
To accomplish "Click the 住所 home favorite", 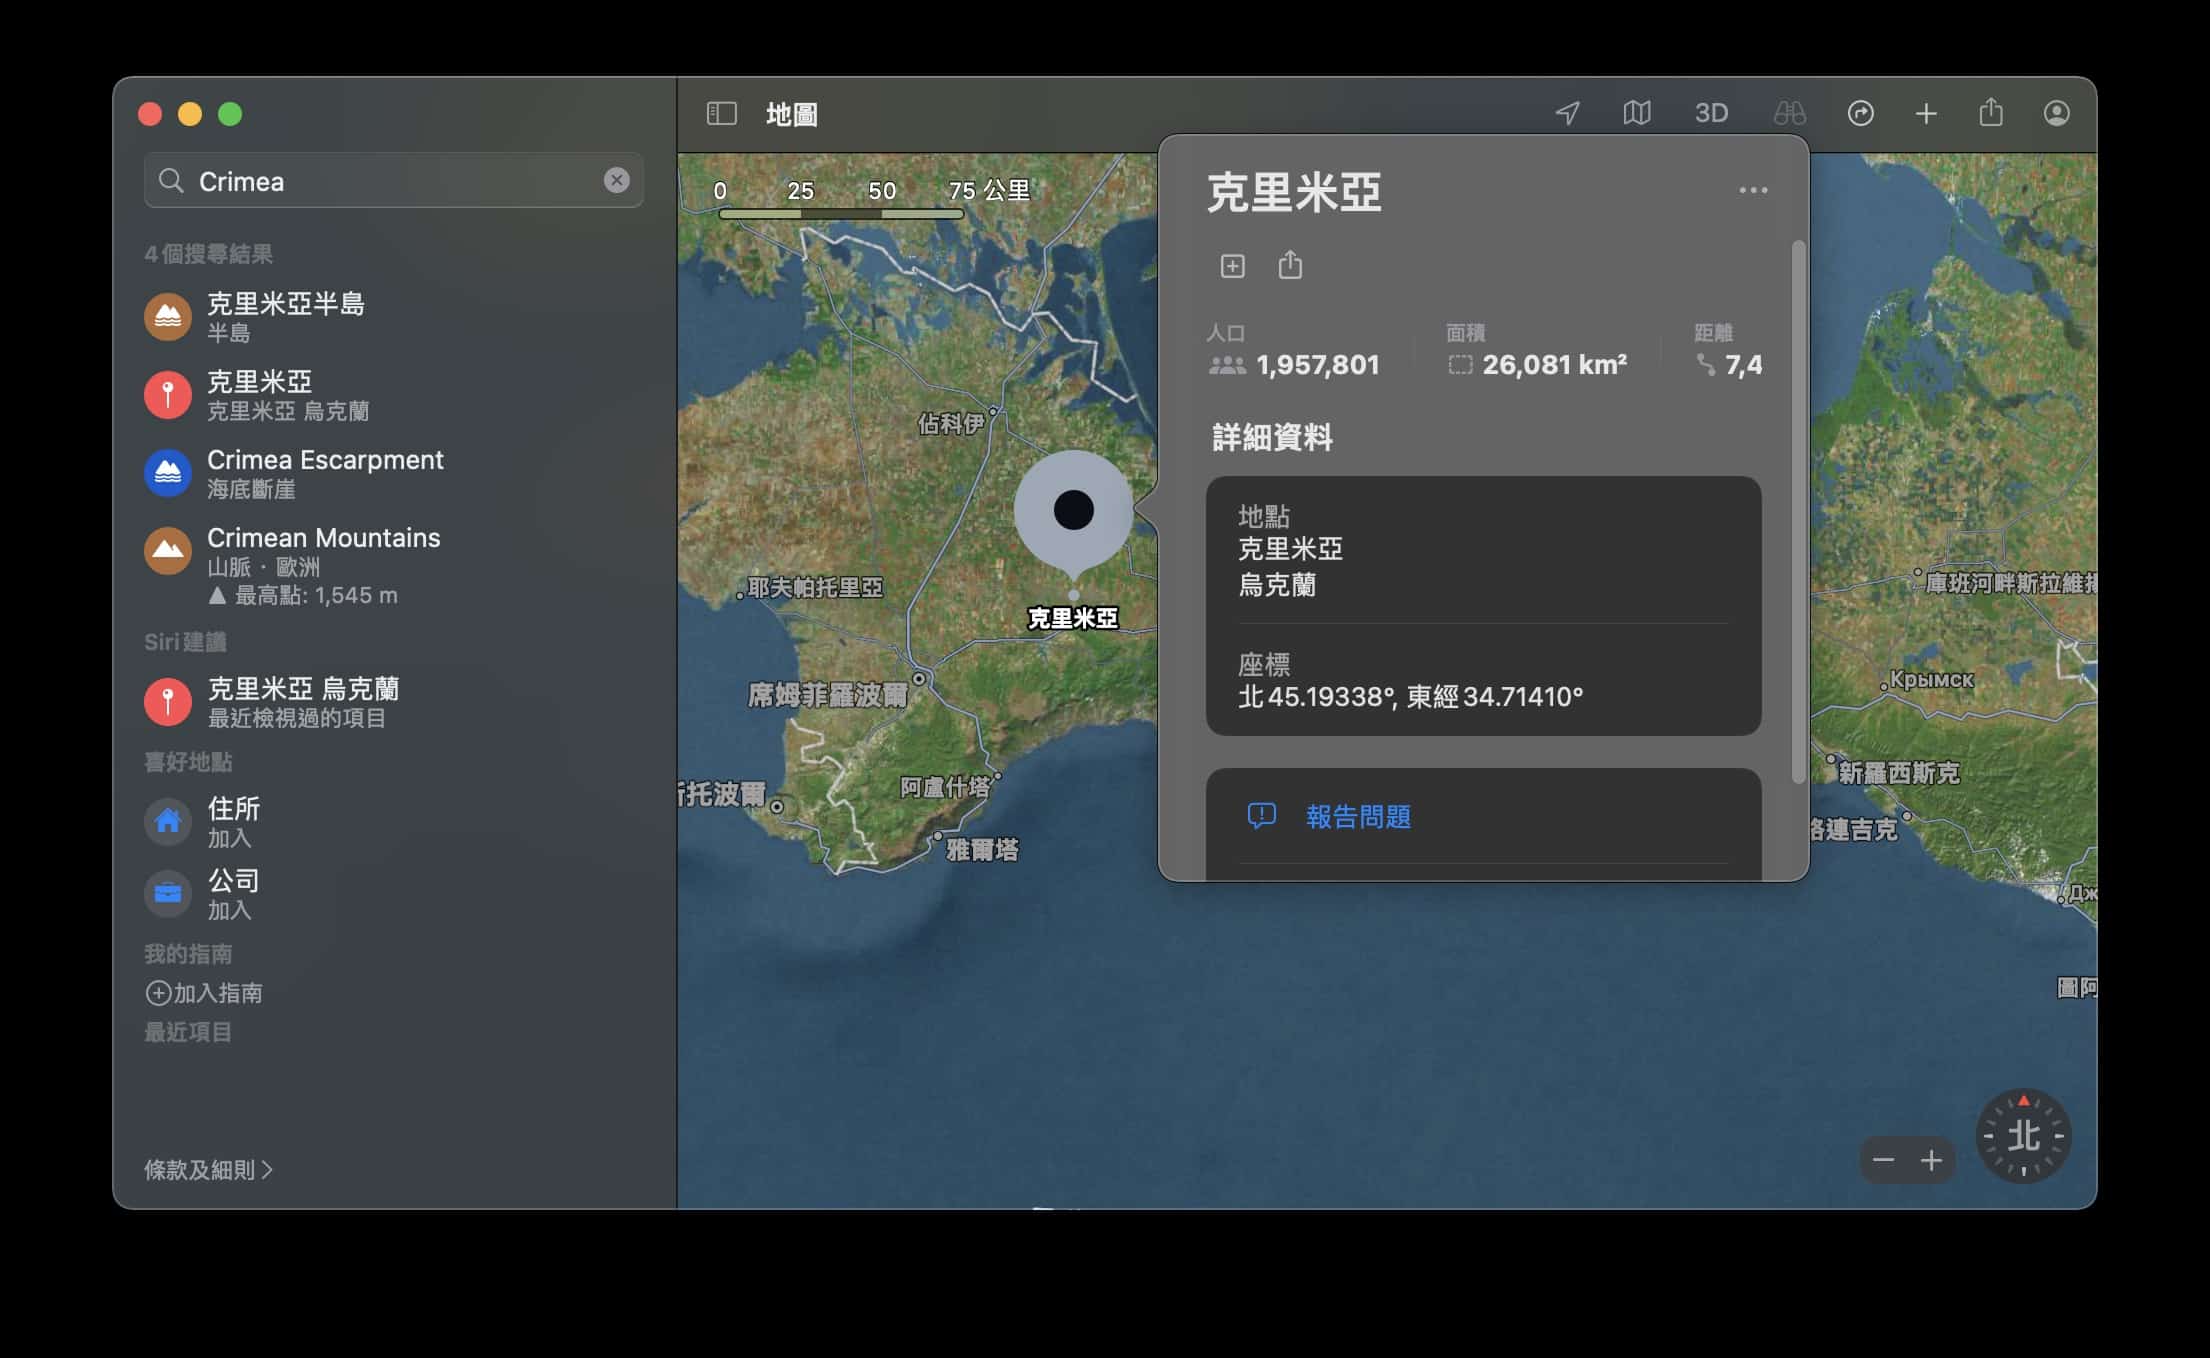I will pos(394,821).
